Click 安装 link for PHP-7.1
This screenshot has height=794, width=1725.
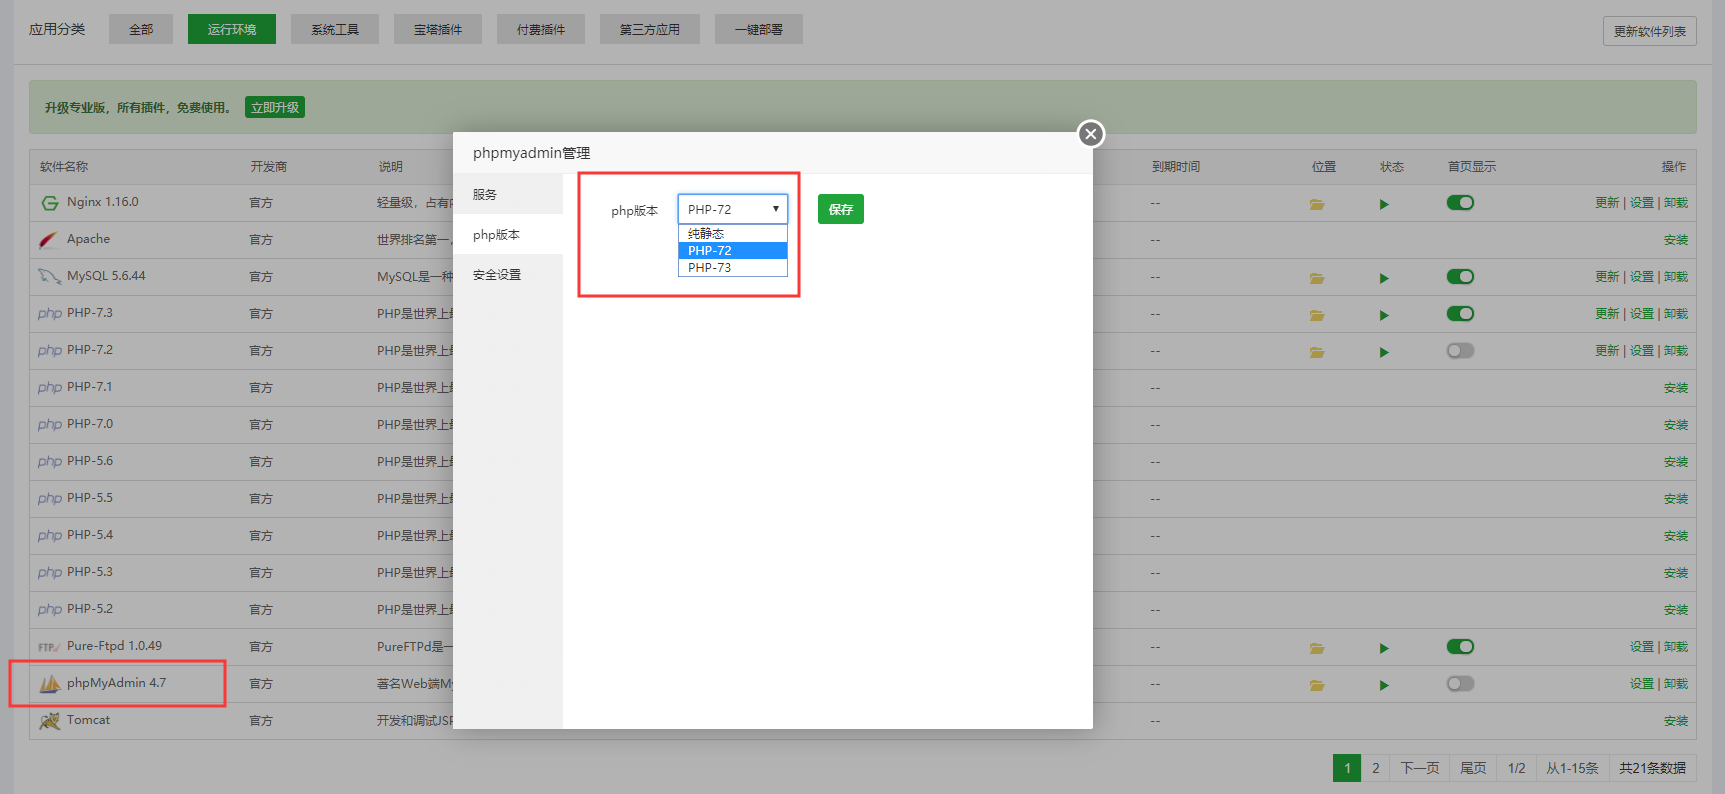coord(1676,388)
